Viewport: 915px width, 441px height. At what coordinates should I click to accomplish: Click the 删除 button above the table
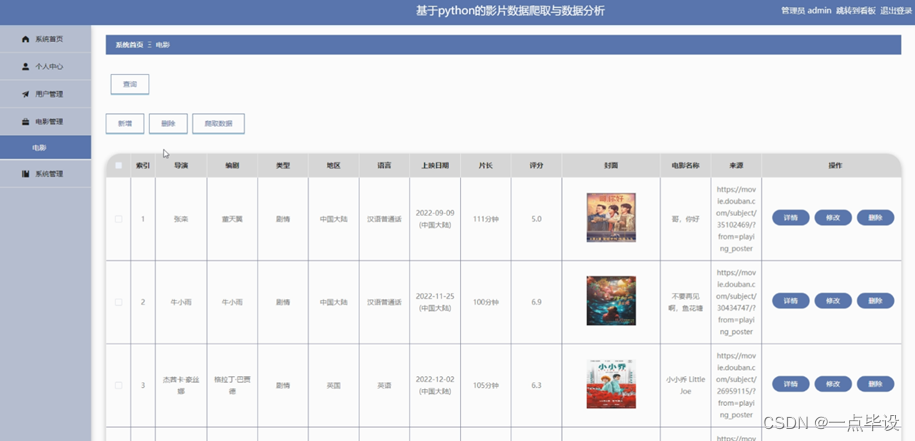(x=168, y=124)
